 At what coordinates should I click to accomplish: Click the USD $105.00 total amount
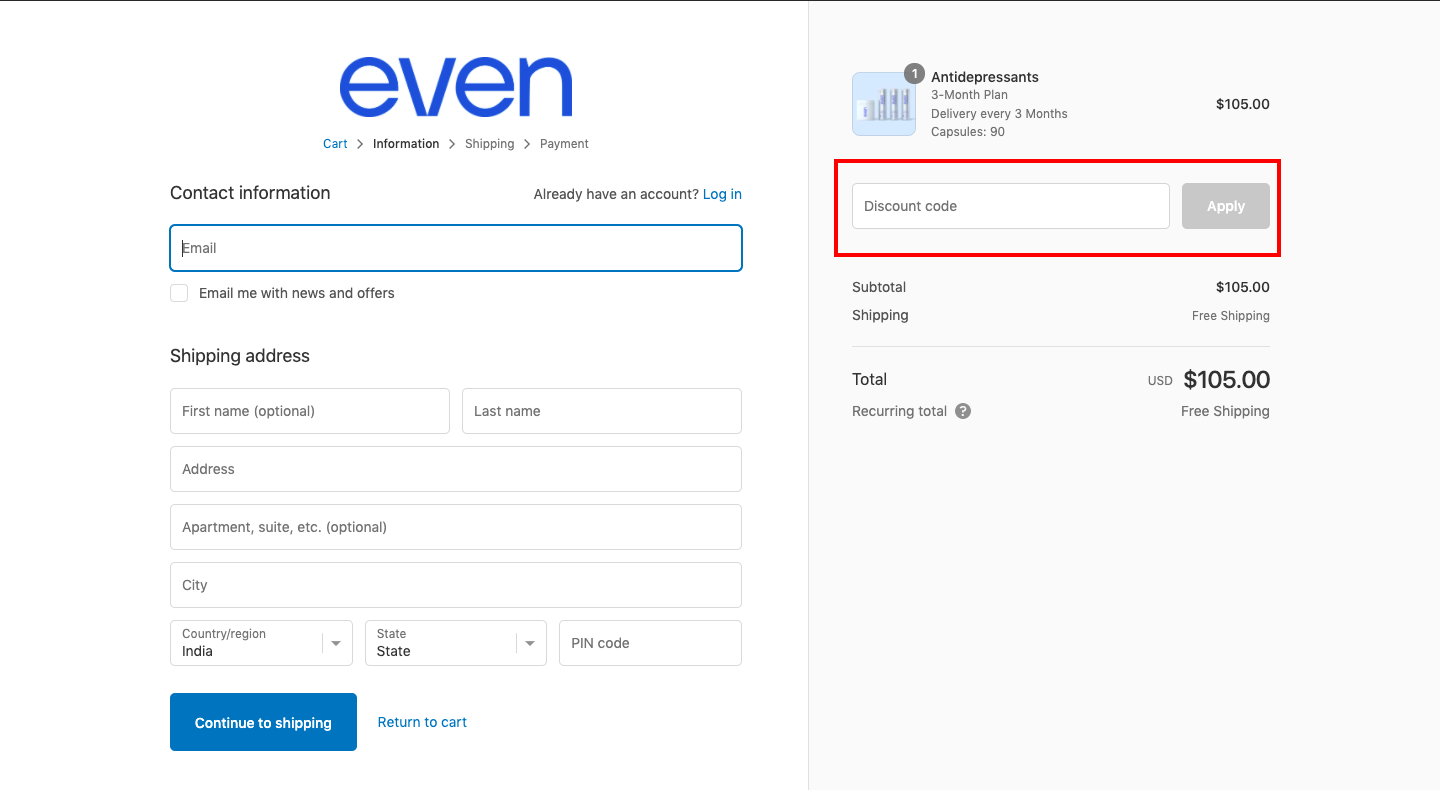[x=1209, y=380]
